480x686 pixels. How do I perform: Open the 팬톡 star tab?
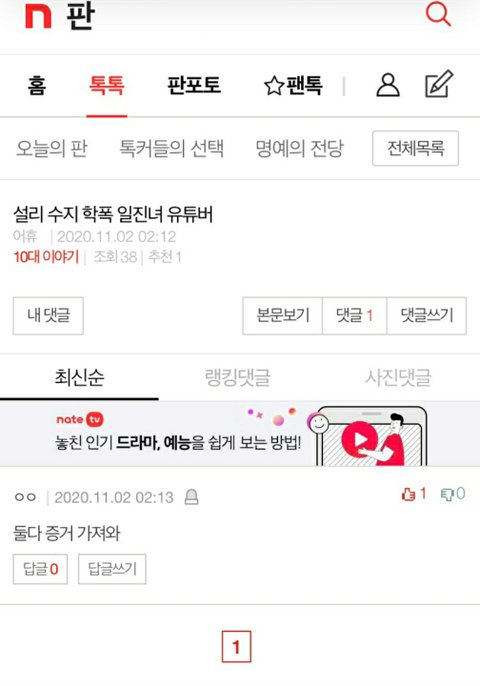point(293,85)
